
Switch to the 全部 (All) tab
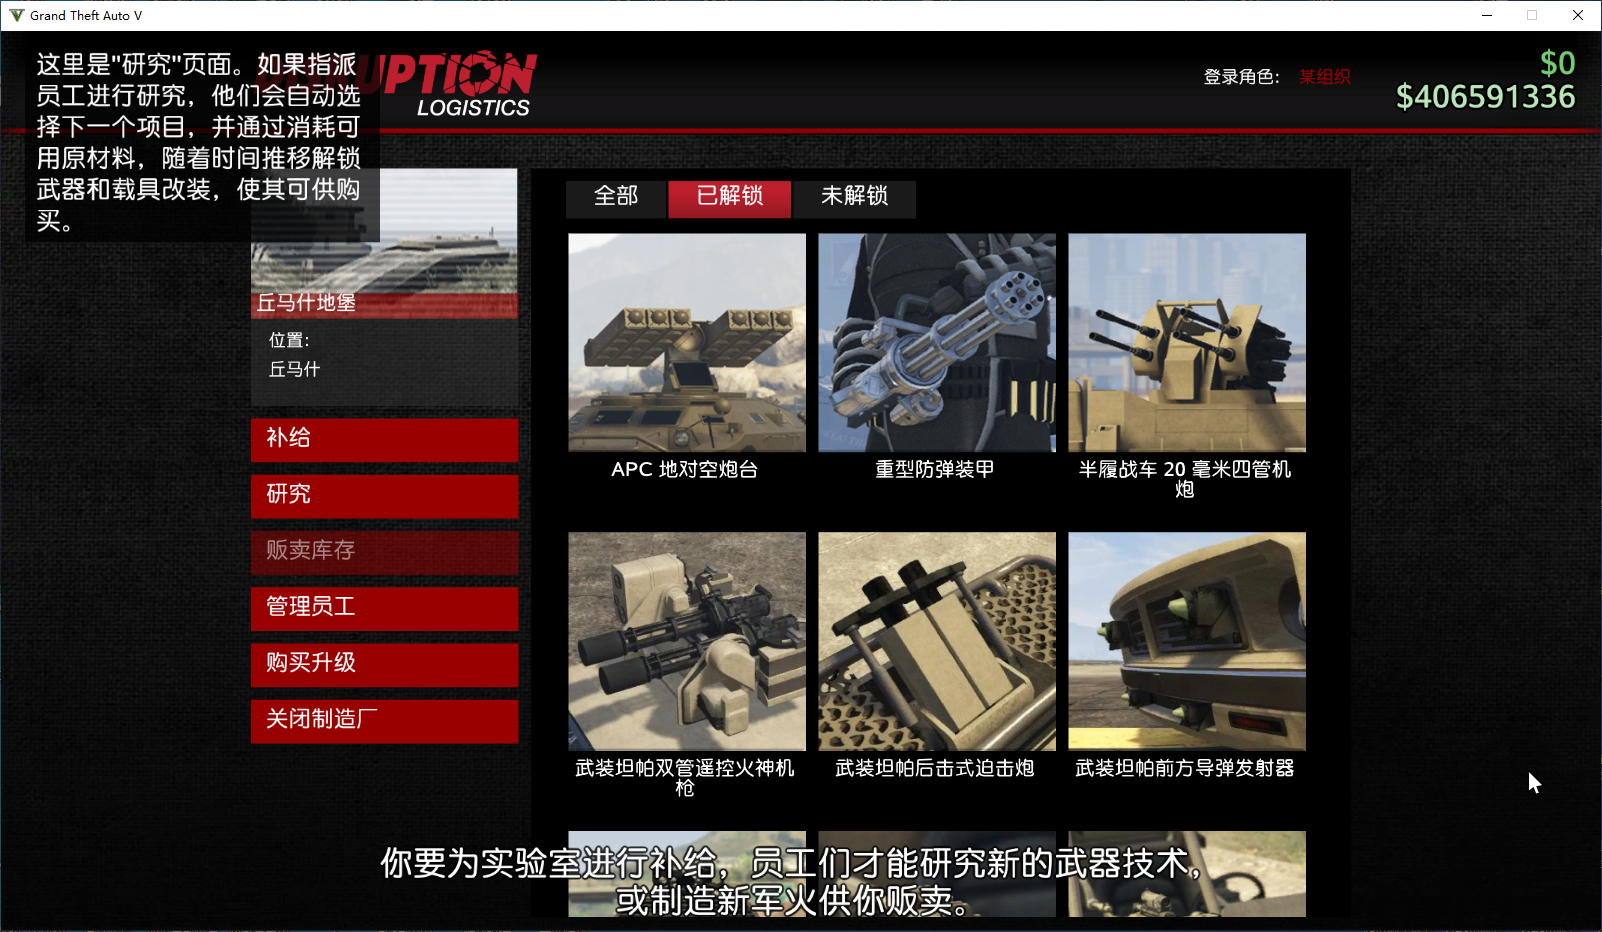[x=616, y=198]
